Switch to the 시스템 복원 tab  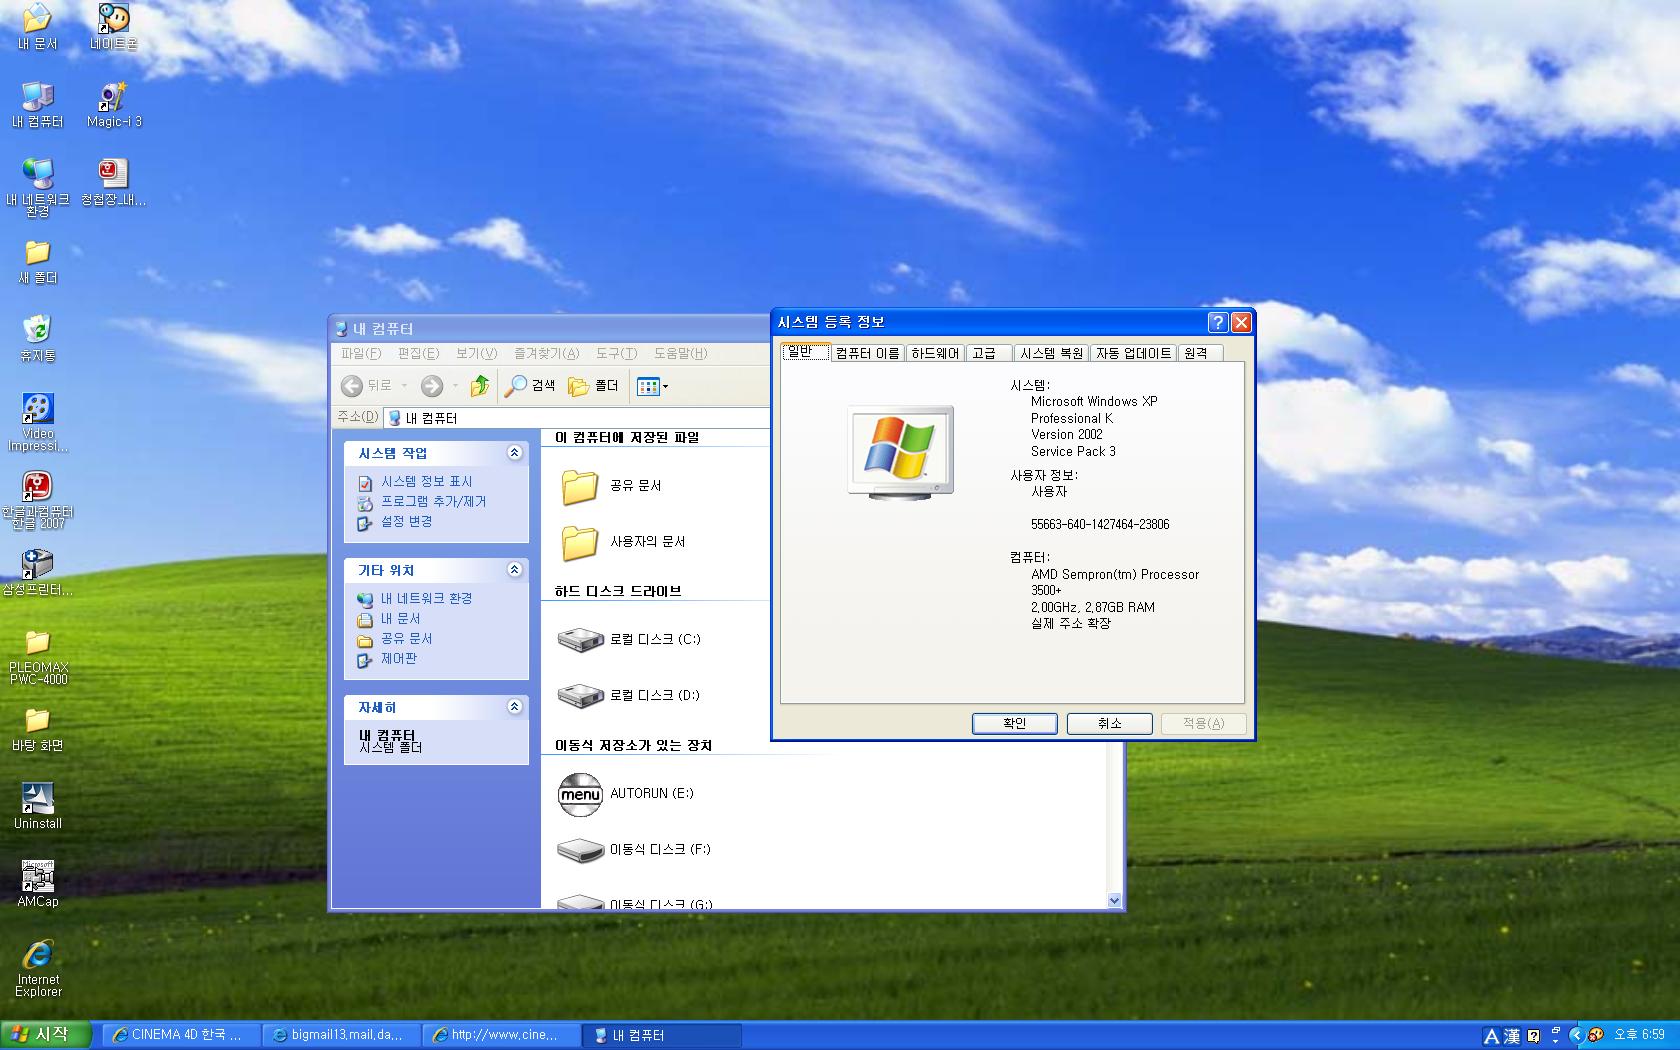click(1051, 353)
